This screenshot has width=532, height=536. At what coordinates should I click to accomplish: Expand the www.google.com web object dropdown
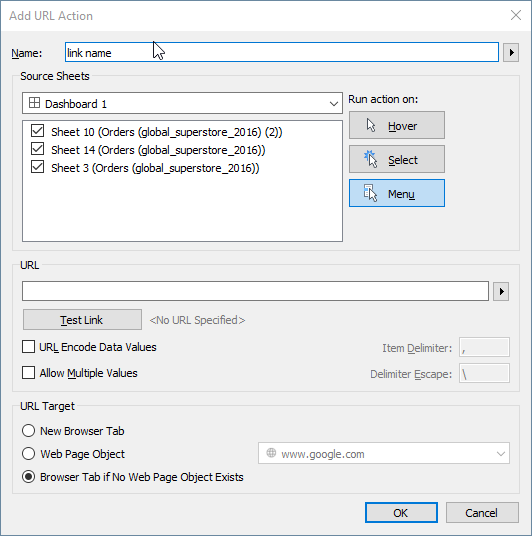point(384,453)
